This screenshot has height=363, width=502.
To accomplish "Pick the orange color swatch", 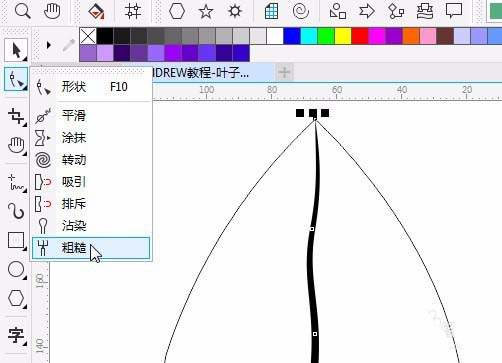I will pyautogui.click(x=411, y=36).
